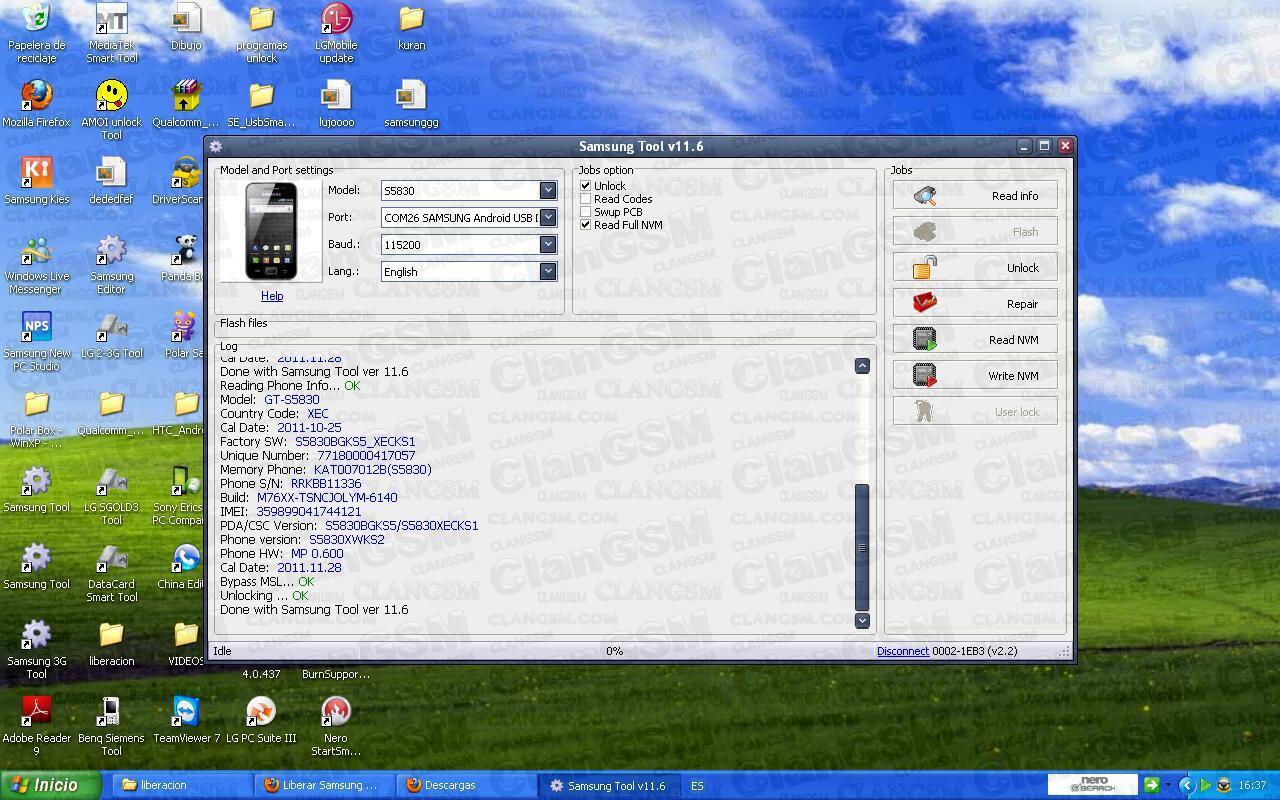Uncheck the Unlock job option
Screen dimensions: 1280x800
point(586,186)
